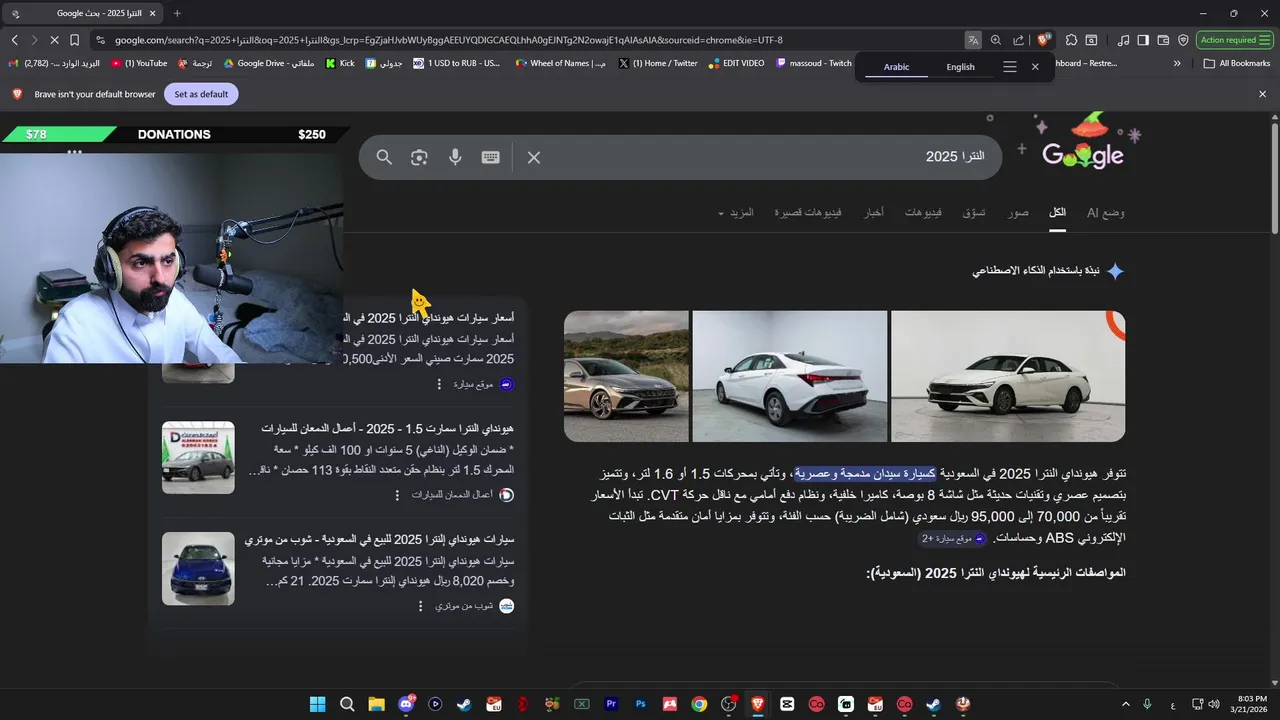Open the massoud - Twitch bookmark
1280x720 pixels.
[815, 63]
